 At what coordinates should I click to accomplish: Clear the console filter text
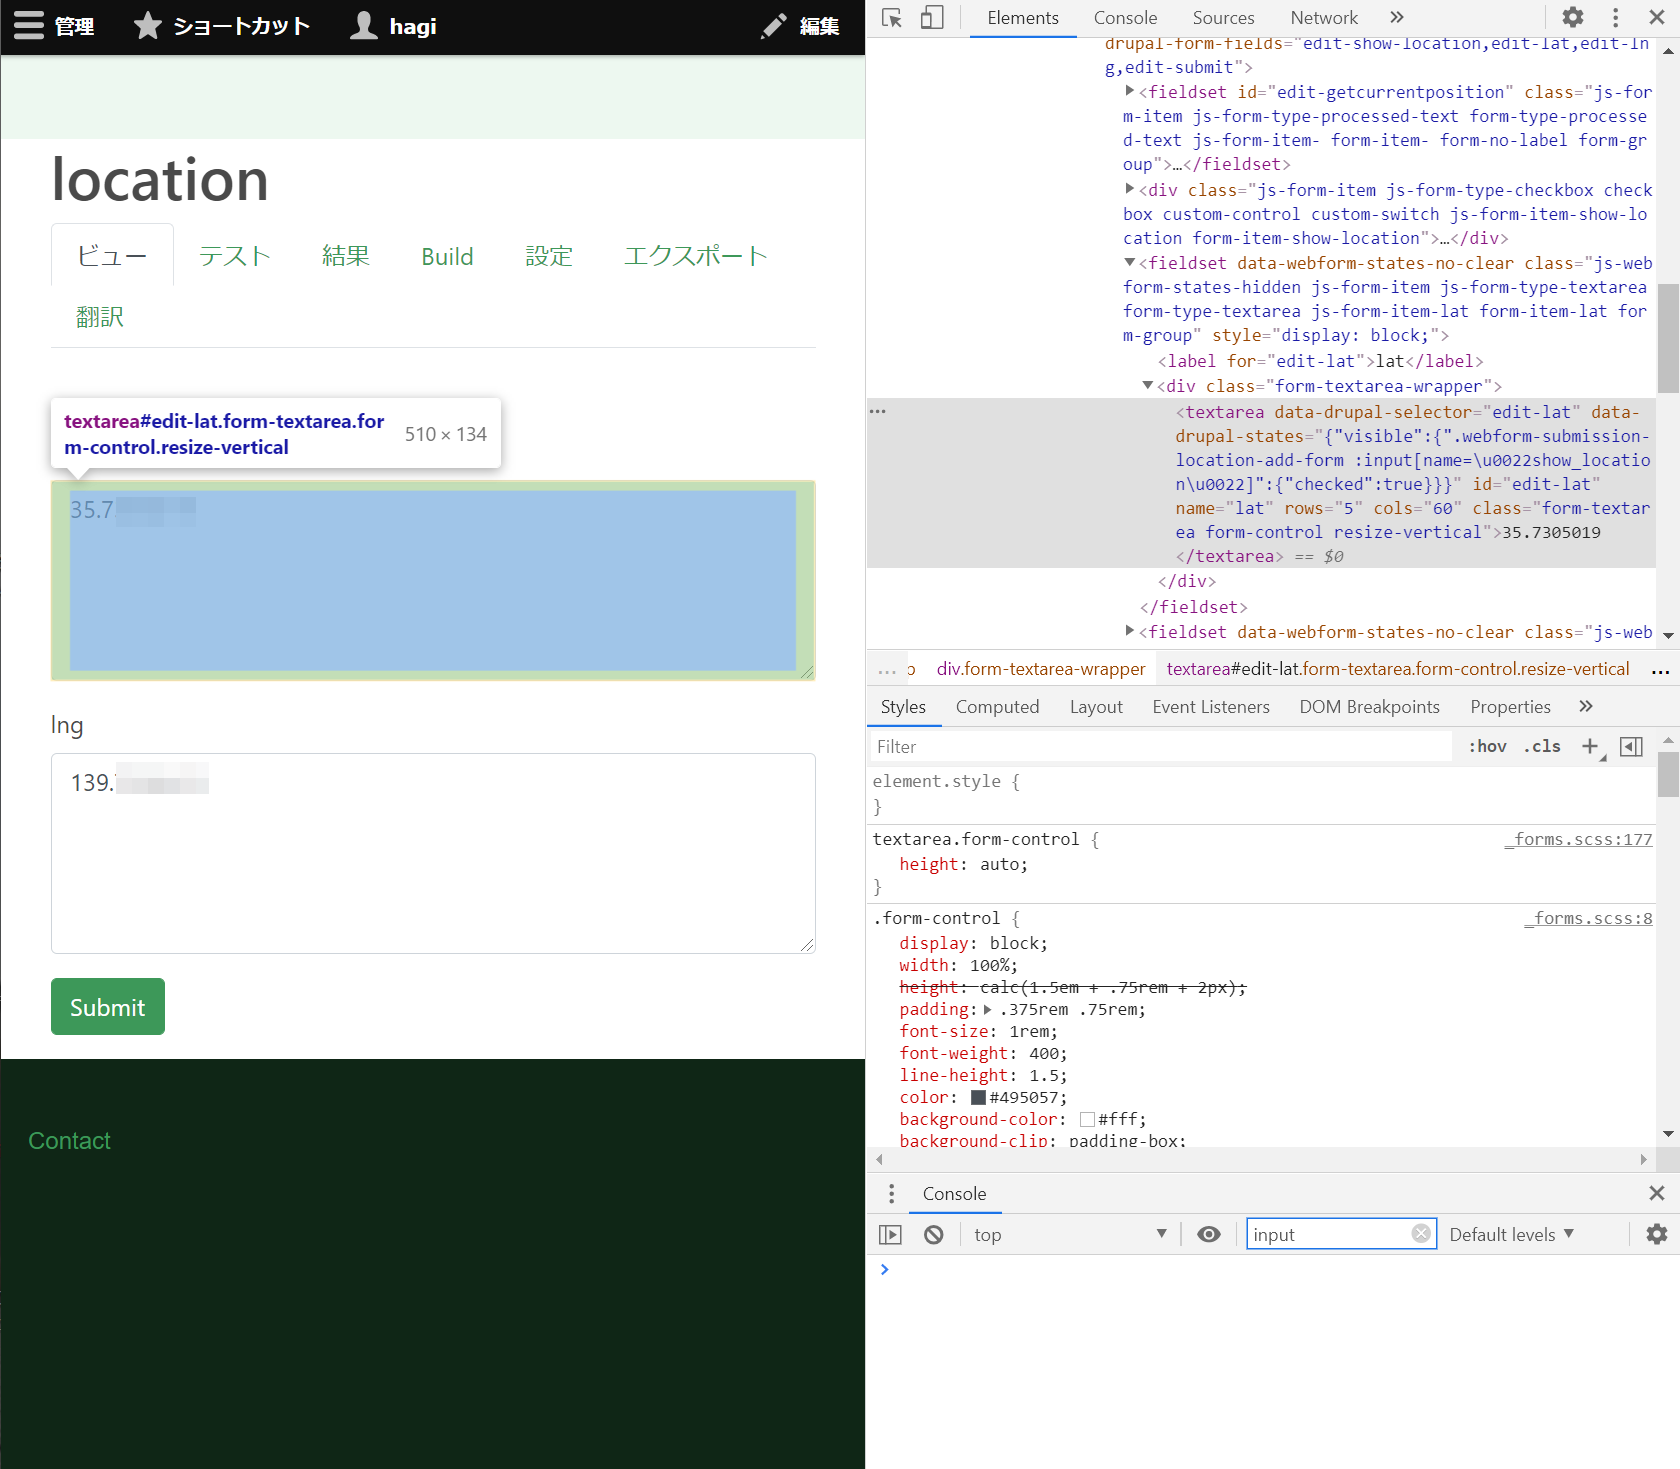1421,1234
